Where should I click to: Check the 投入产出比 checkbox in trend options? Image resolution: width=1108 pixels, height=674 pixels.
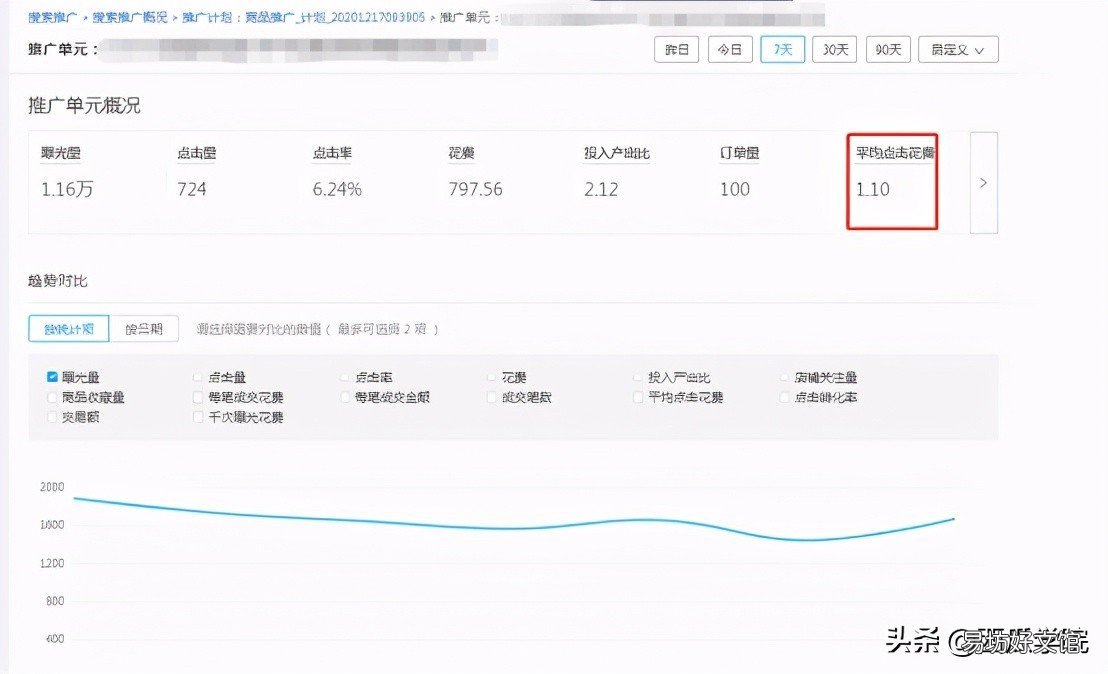[x=637, y=377]
